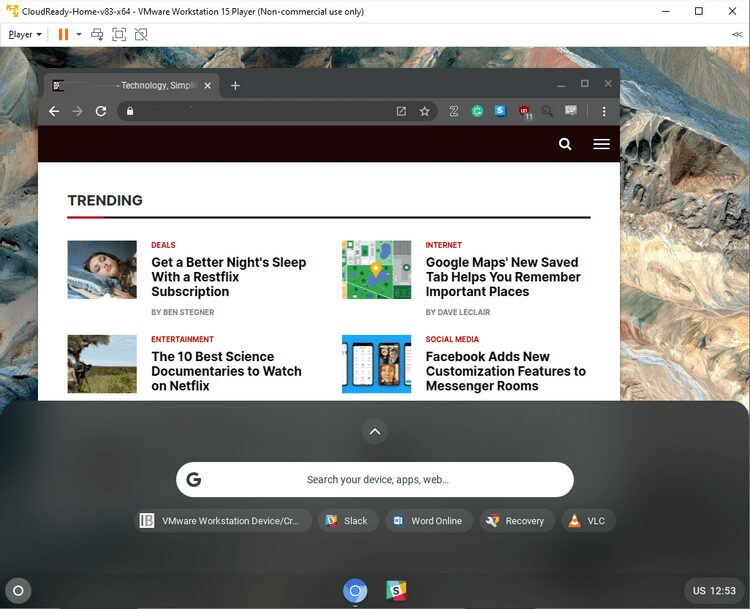Viewport: 750px width, 609px height.
Task: Click the Google G logo in search
Action: coord(194,479)
